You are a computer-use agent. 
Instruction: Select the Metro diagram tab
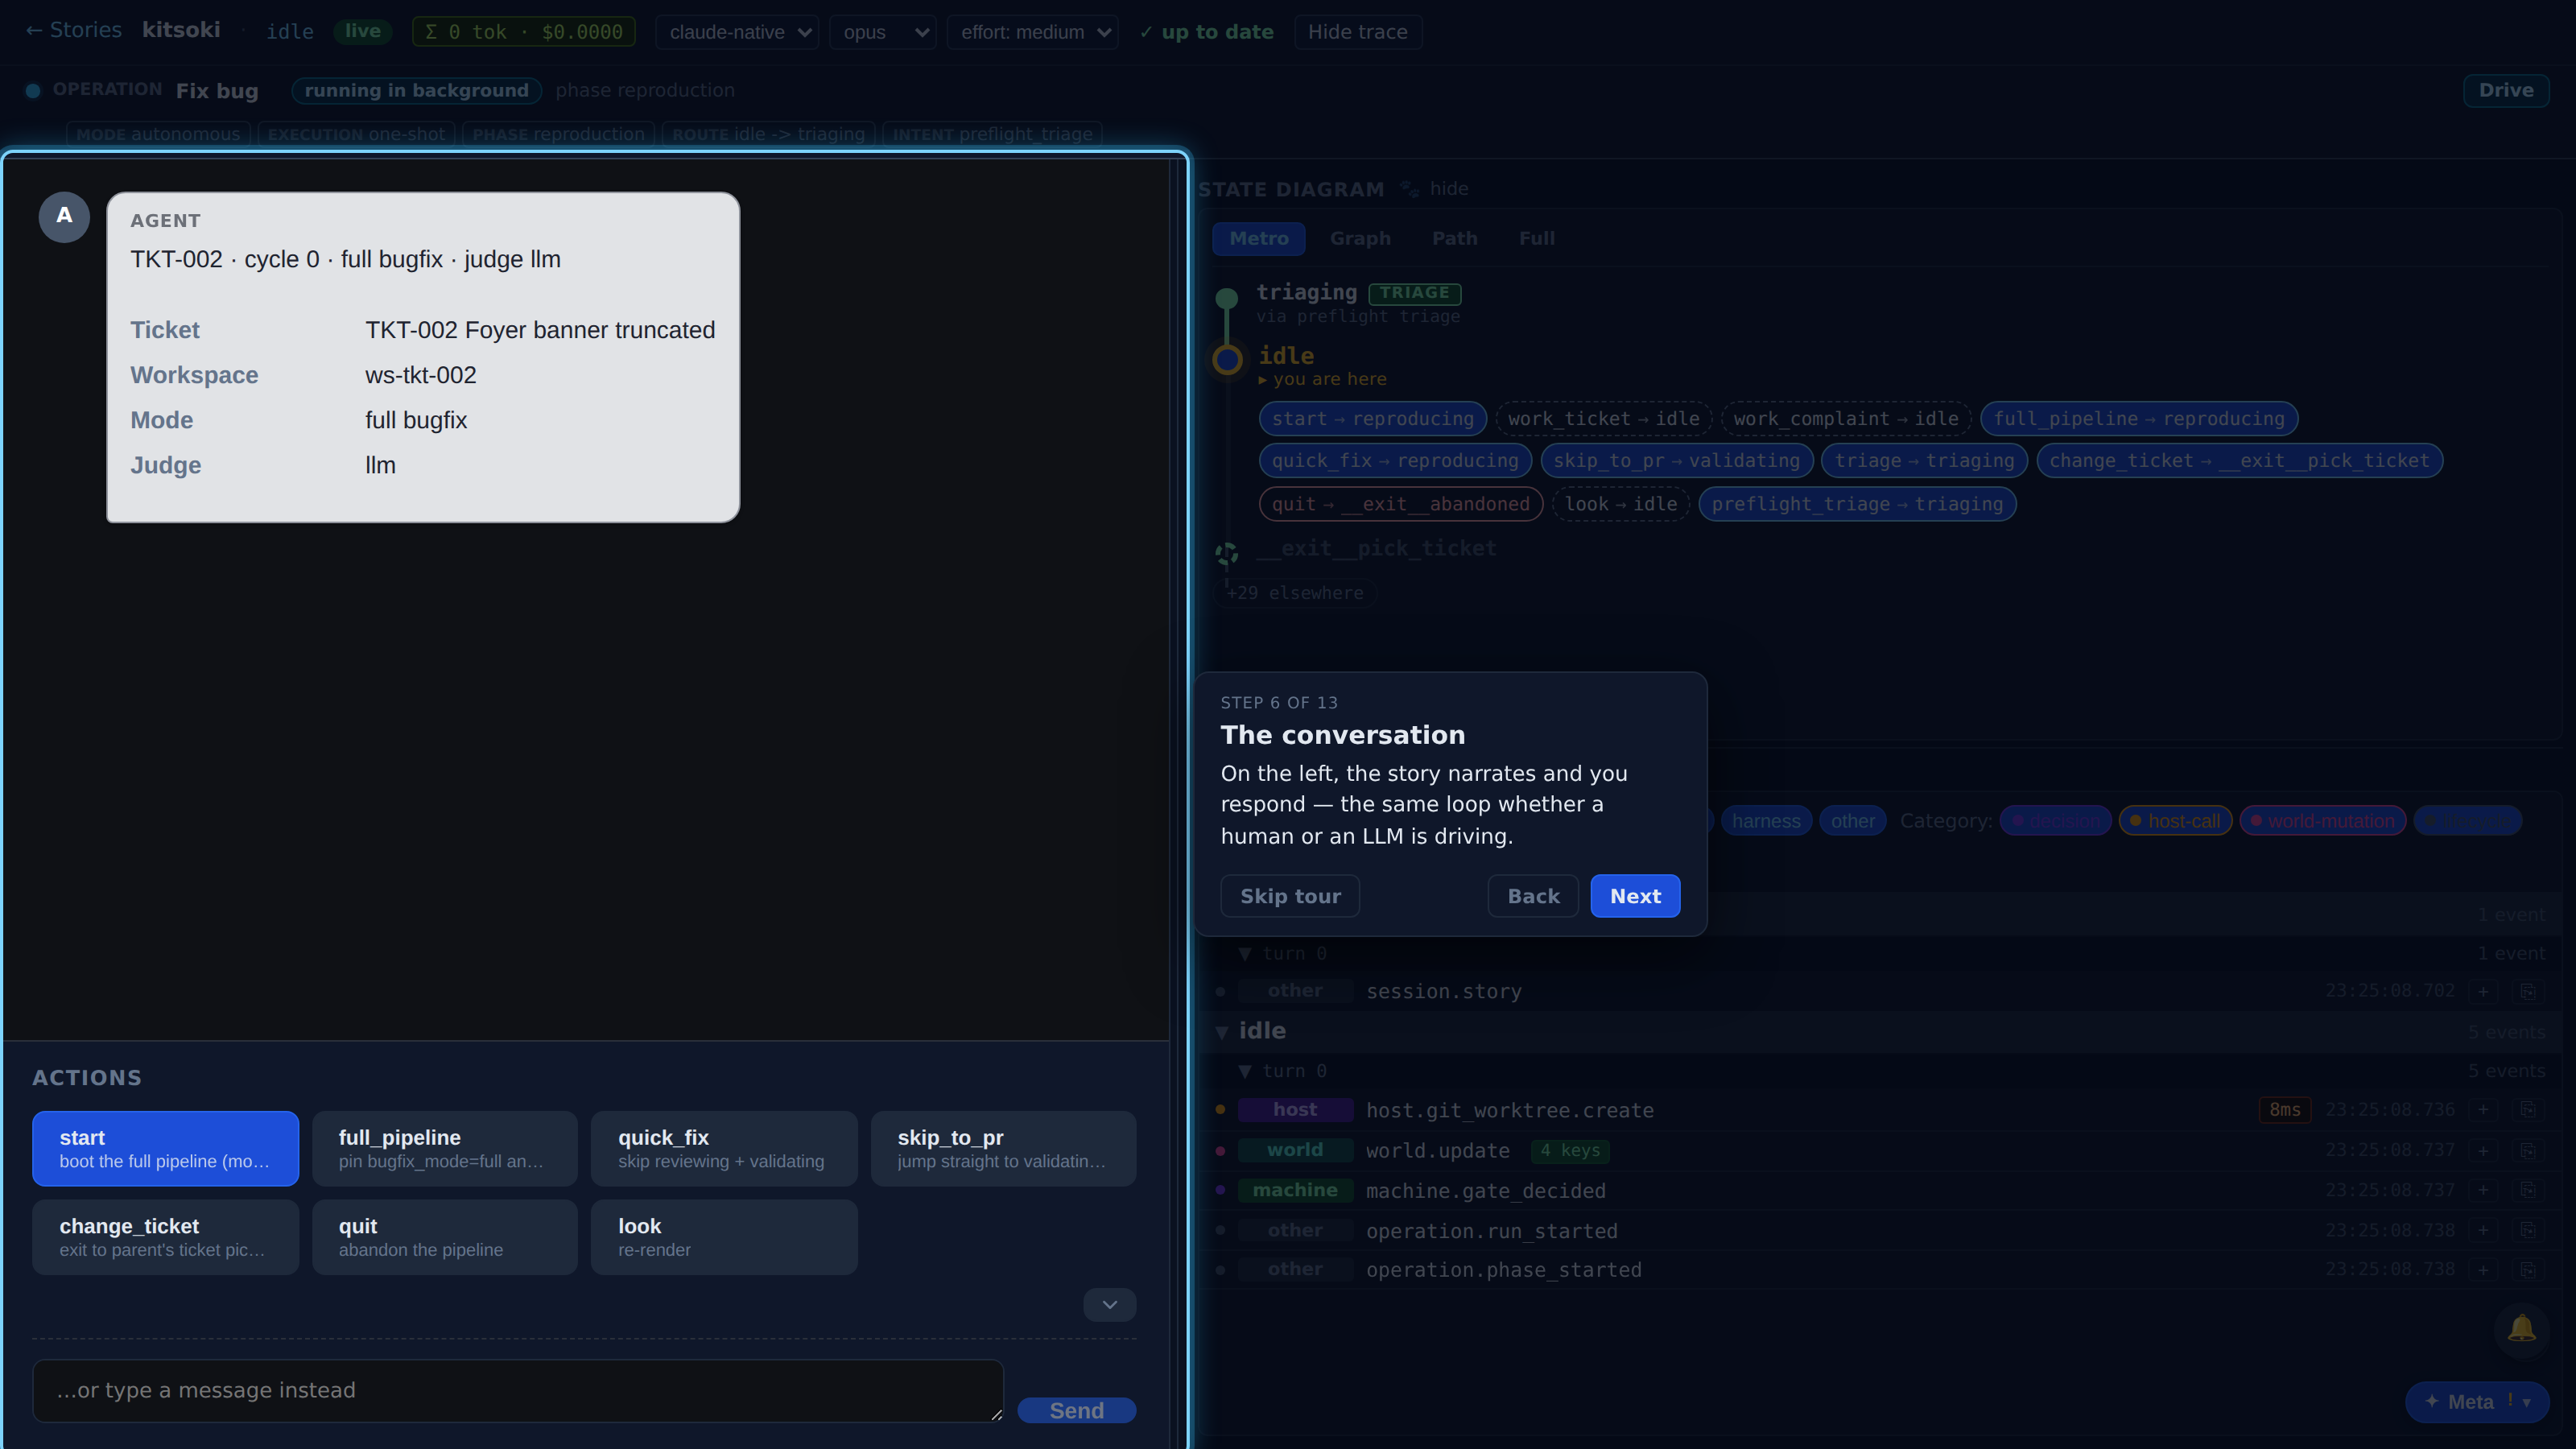(x=1258, y=238)
